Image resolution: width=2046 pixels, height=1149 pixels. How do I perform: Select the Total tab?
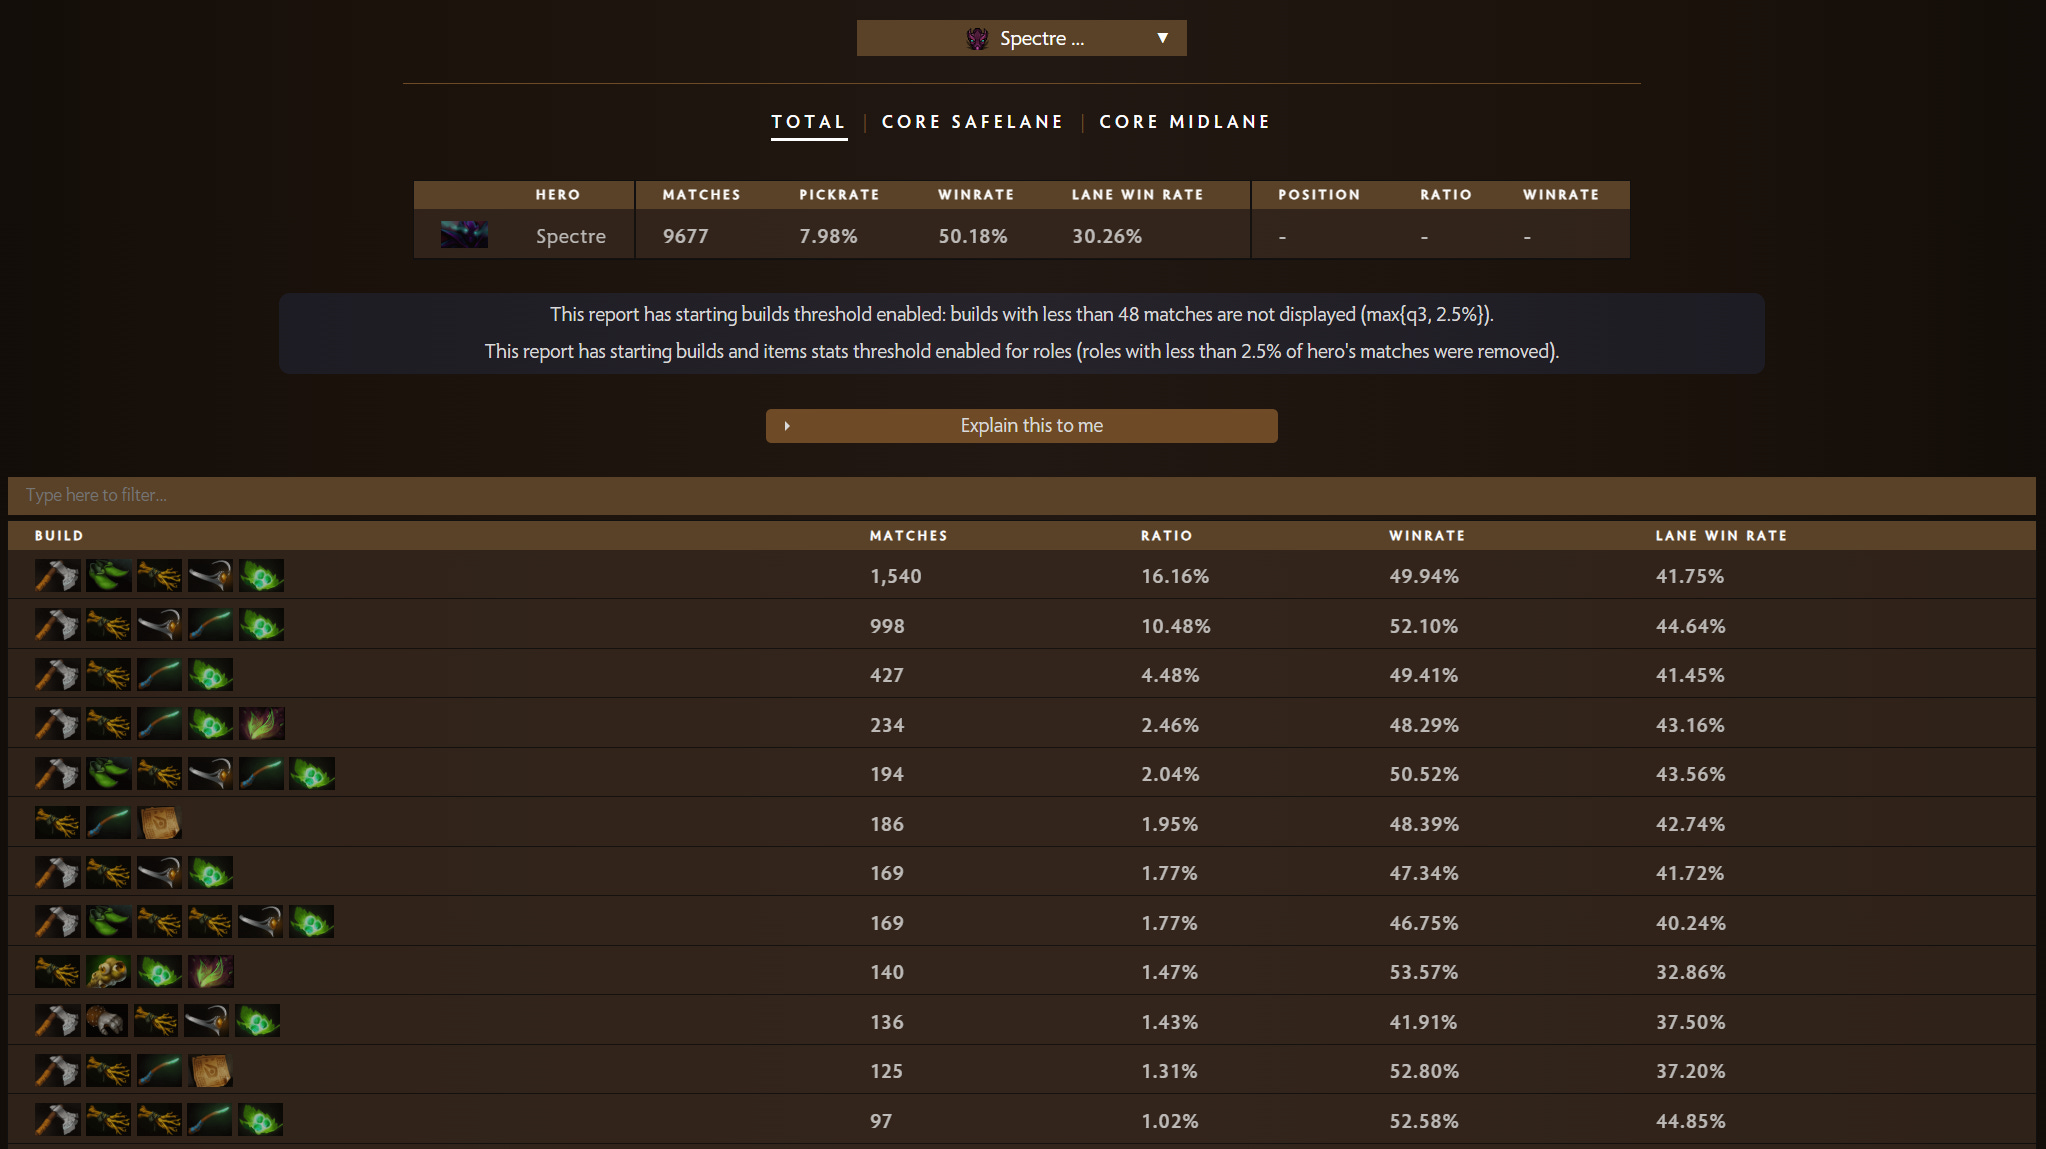coord(808,122)
